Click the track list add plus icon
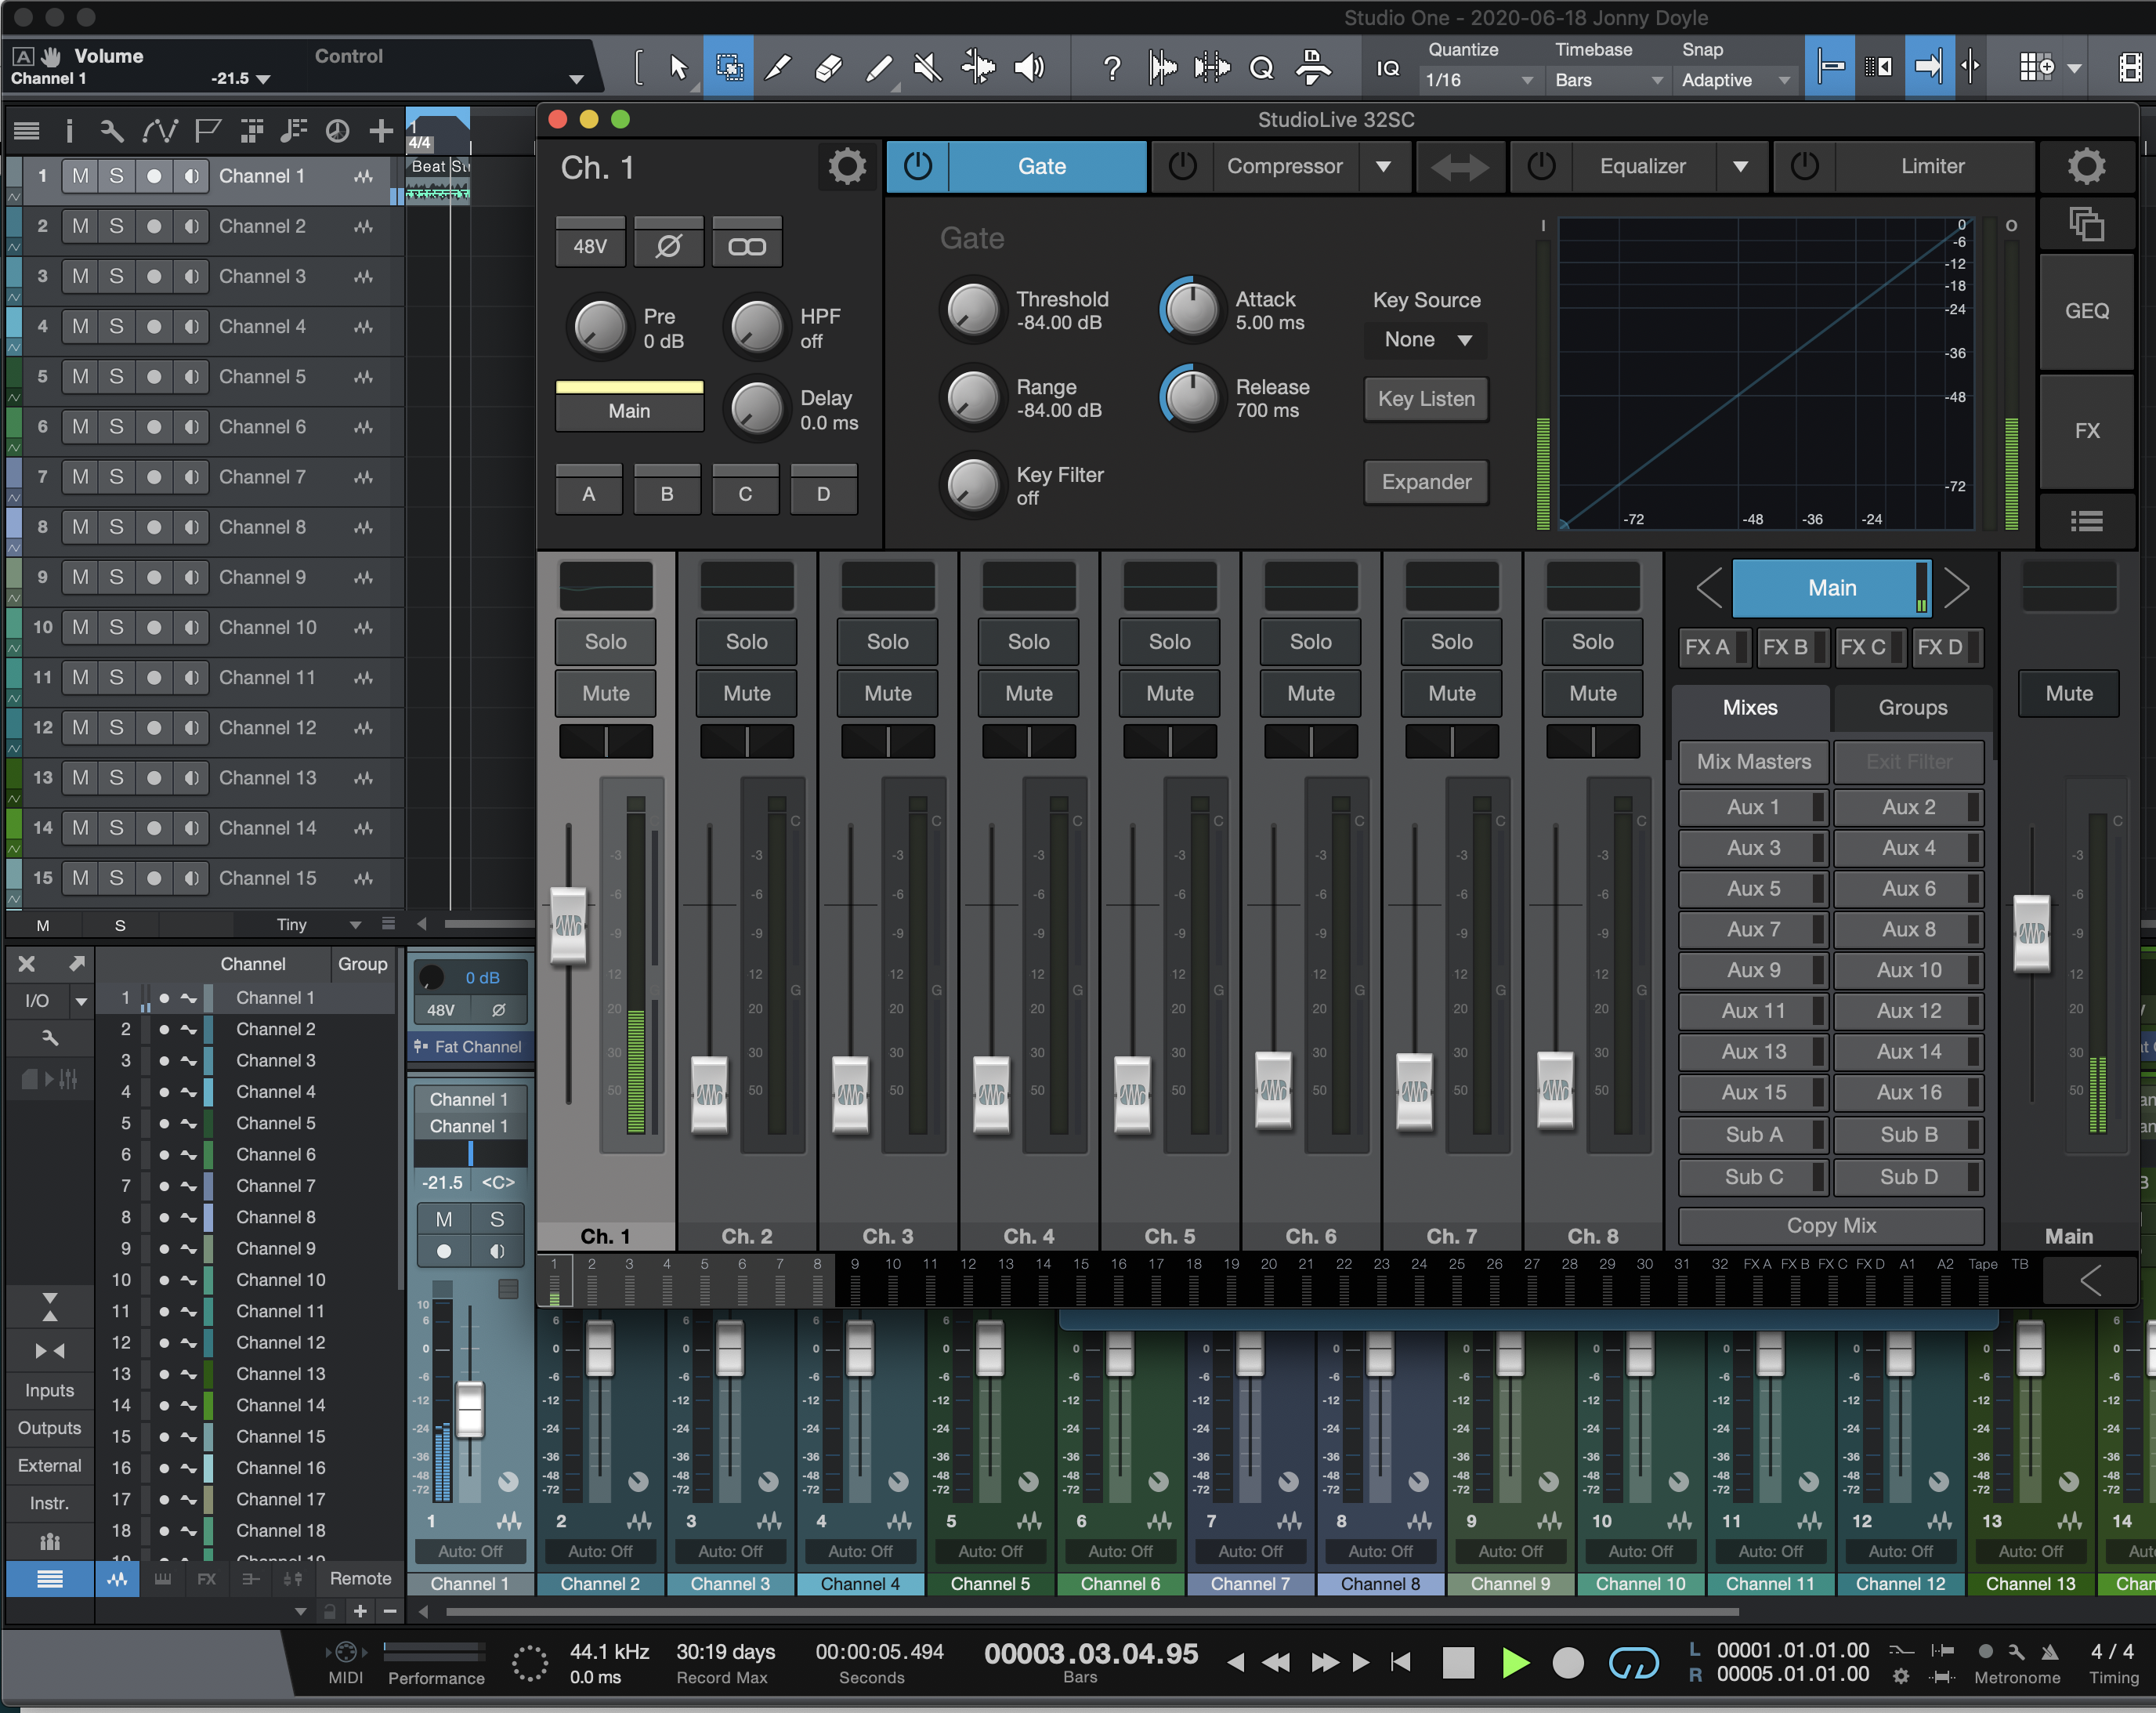Viewport: 2156px width, 1713px height. (x=381, y=131)
